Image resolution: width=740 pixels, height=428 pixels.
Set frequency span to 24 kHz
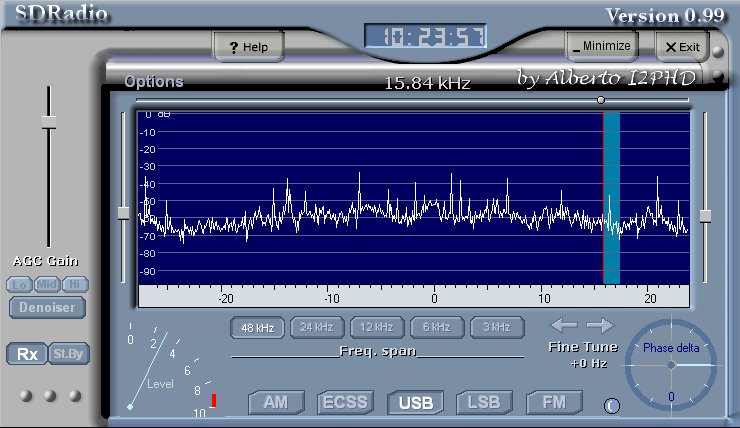click(316, 327)
